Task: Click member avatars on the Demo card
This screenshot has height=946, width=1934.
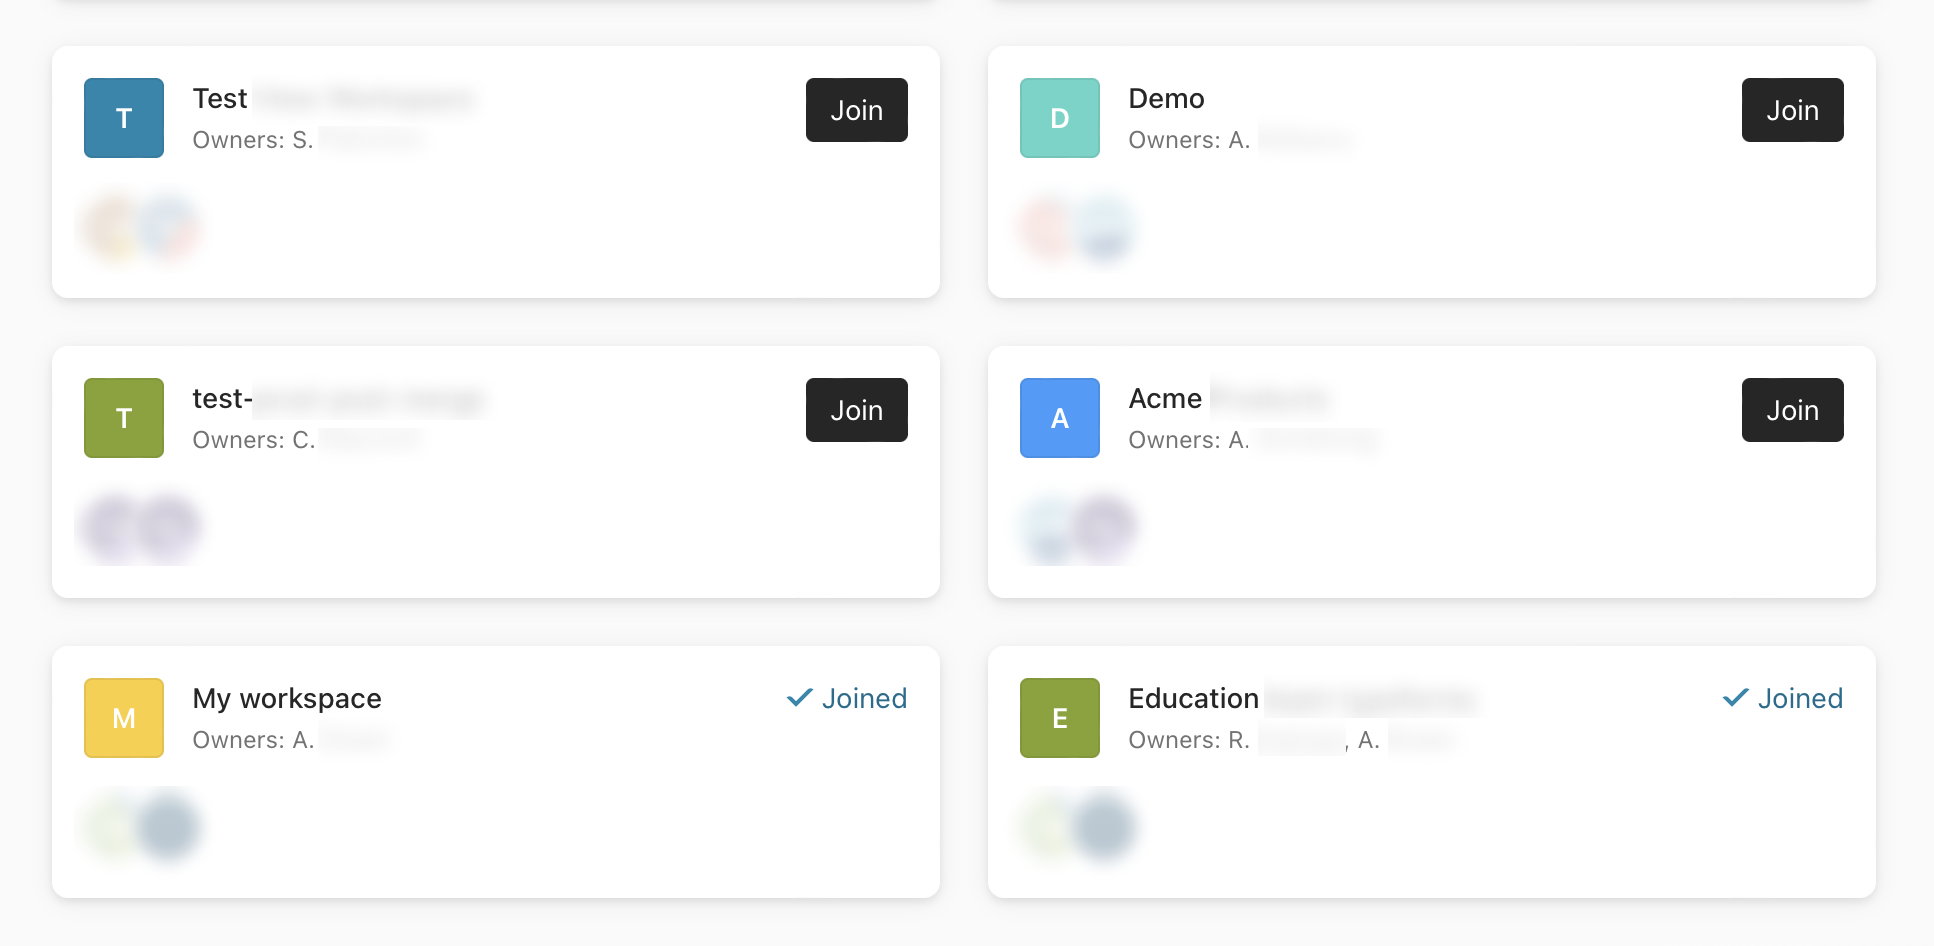Action: pos(1077,227)
